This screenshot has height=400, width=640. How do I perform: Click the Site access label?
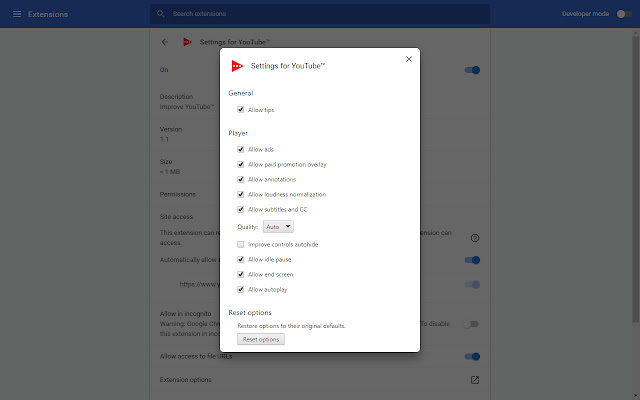[176, 217]
